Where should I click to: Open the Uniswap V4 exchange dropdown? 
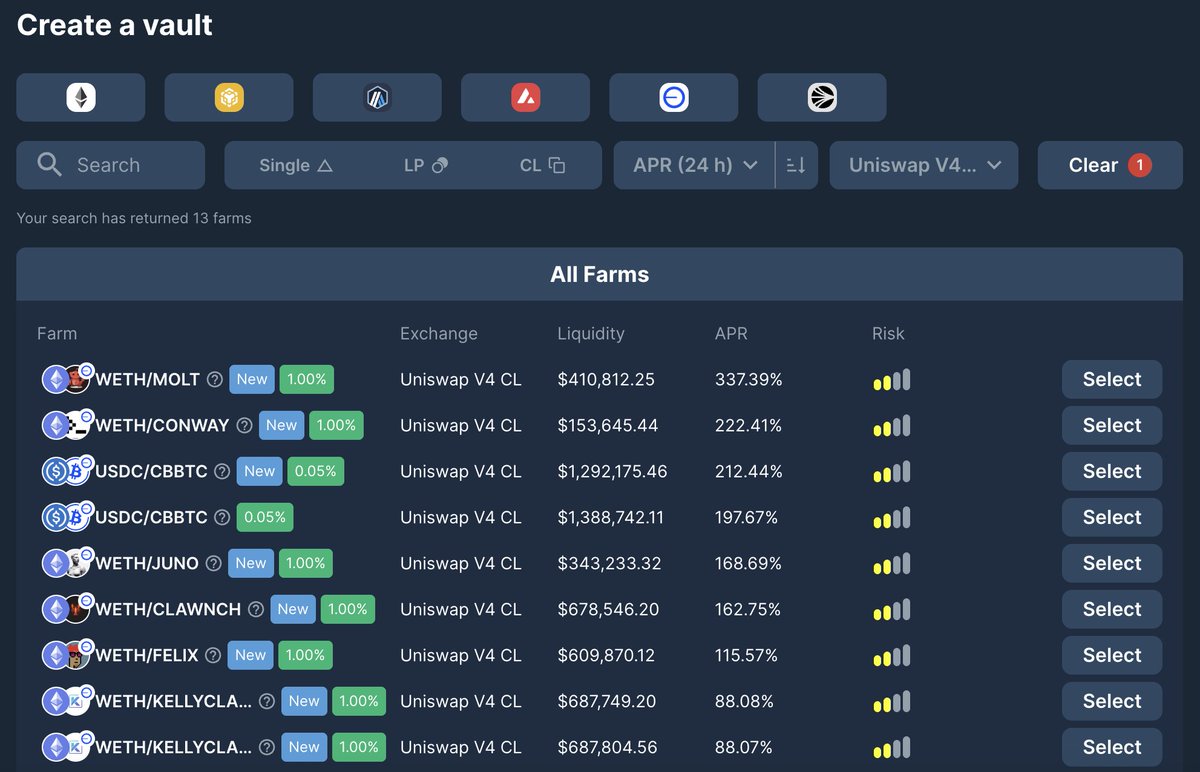click(x=924, y=165)
